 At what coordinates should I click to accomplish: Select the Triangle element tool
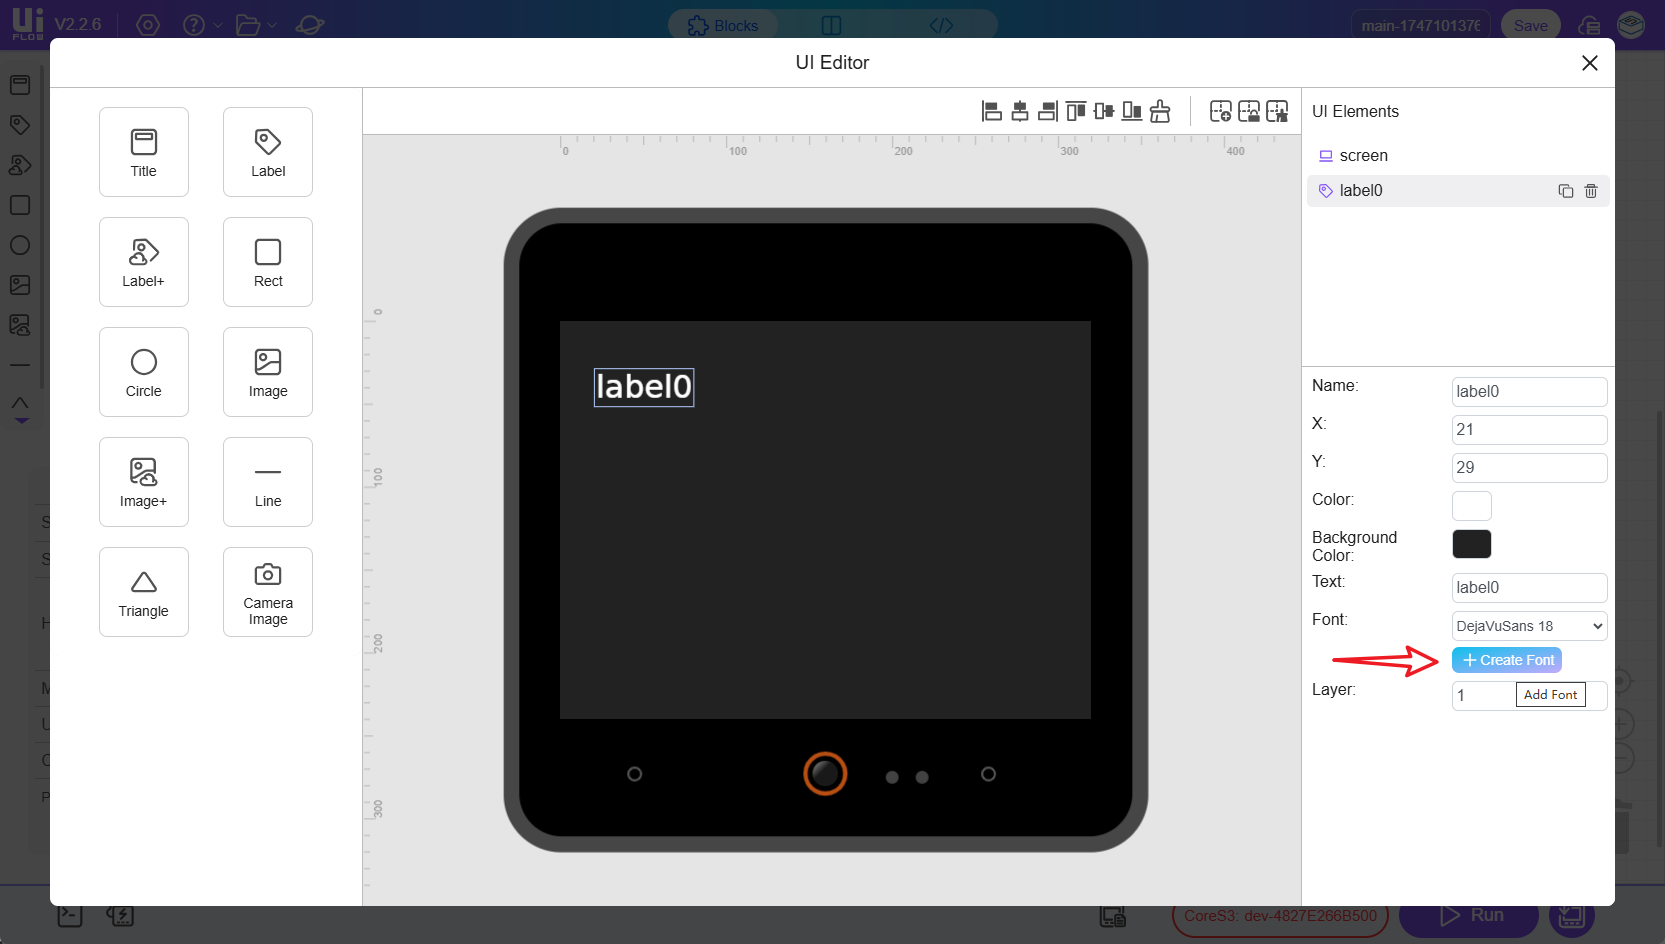(144, 592)
